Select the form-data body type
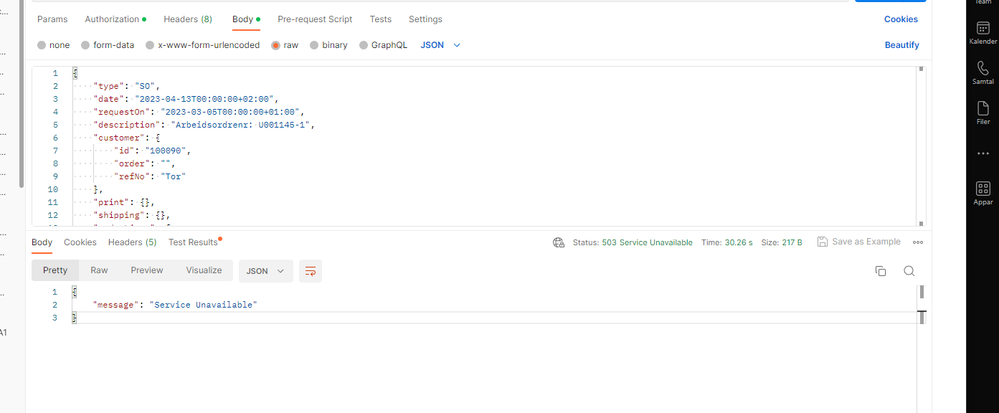999x413 pixels. coord(108,45)
